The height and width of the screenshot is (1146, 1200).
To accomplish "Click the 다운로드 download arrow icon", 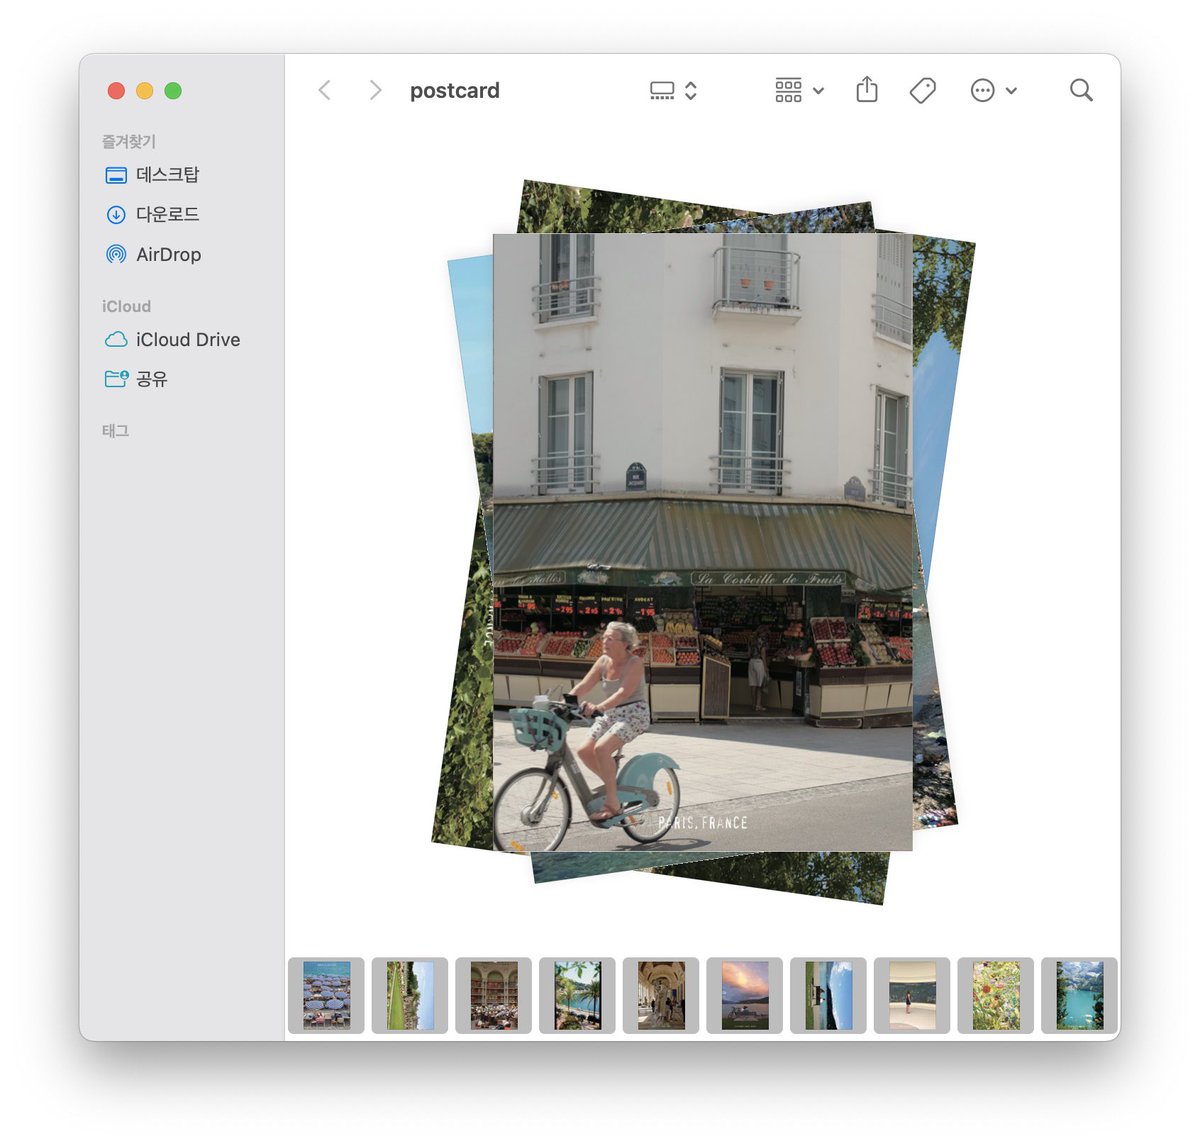I will [116, 215].
